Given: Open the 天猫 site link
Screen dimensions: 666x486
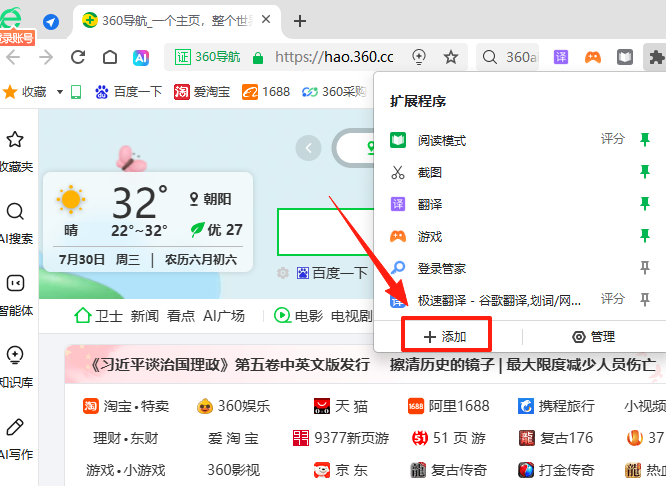Looking at the screenshot, I should click(341, 406).
